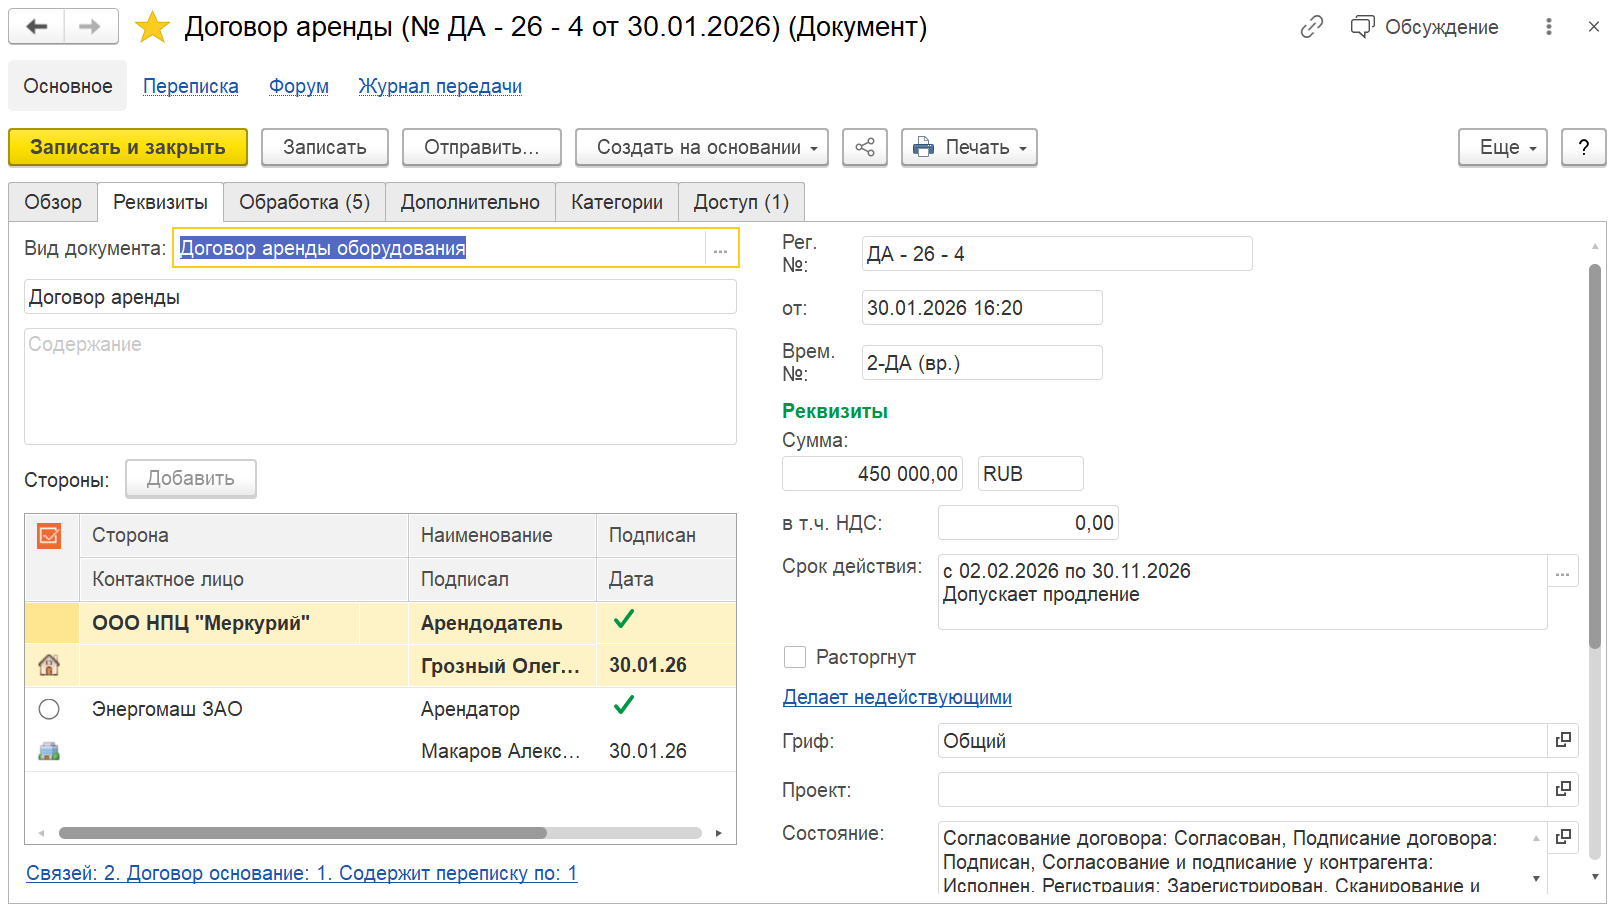Switch to the Обработка (5) tab

304,202
